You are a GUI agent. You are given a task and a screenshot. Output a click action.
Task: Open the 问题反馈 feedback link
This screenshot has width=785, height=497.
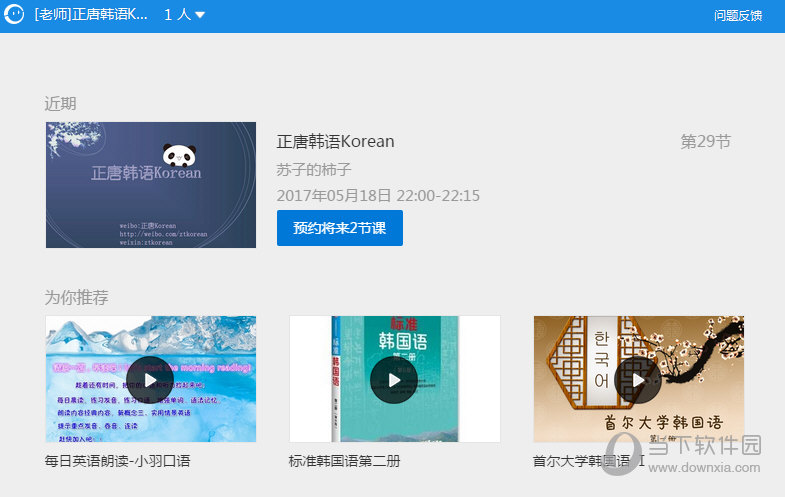(738, 16)
